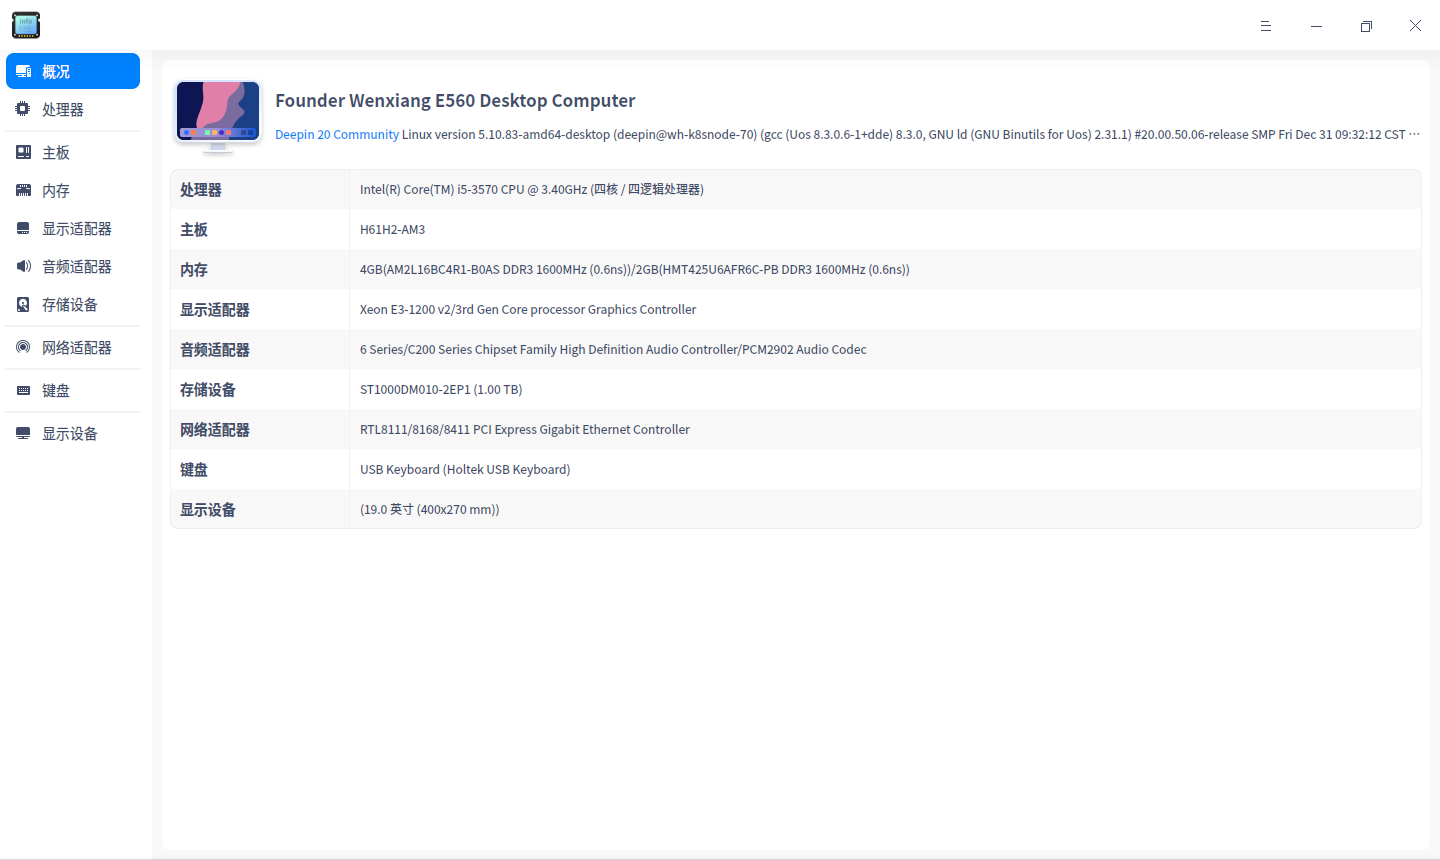Click the computer monitor thumbnail image
This screenshot has height=860, width=1440.
218,116
